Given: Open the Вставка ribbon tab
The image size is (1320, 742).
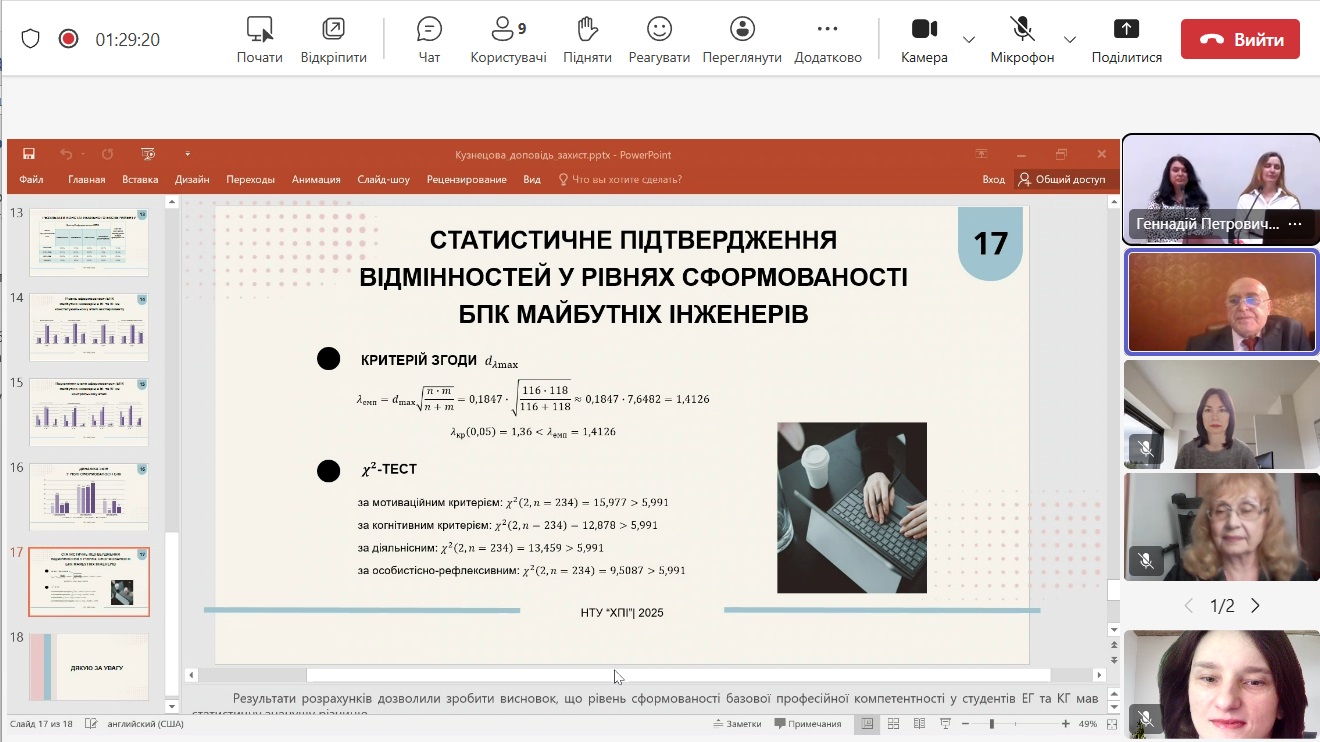Looking at the screenshot, I should pos(140,180).
